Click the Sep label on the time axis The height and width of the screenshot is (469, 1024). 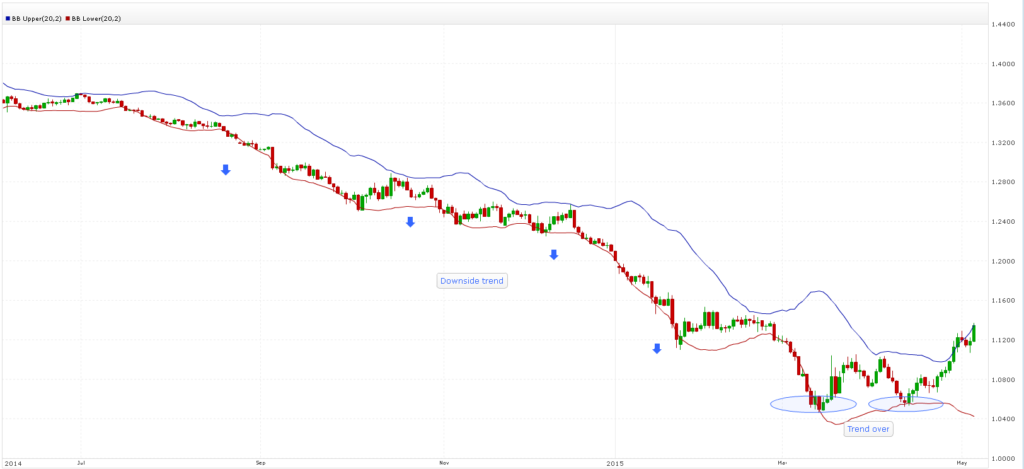point(260,464)
